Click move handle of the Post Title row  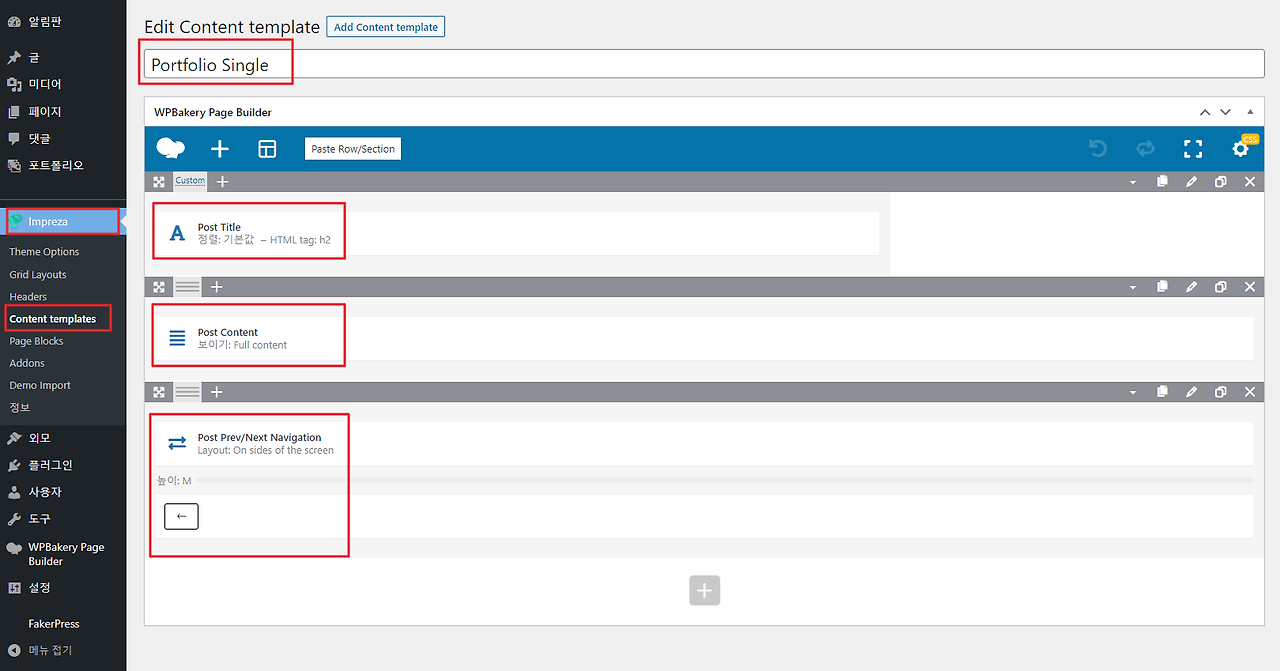coord(159,182)
